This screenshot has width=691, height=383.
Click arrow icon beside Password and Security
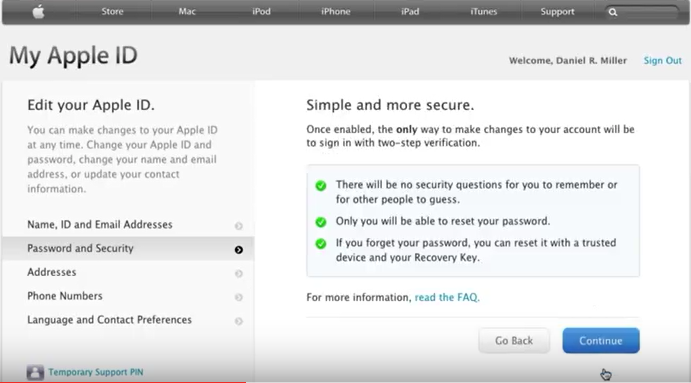[x=238, y=250]
